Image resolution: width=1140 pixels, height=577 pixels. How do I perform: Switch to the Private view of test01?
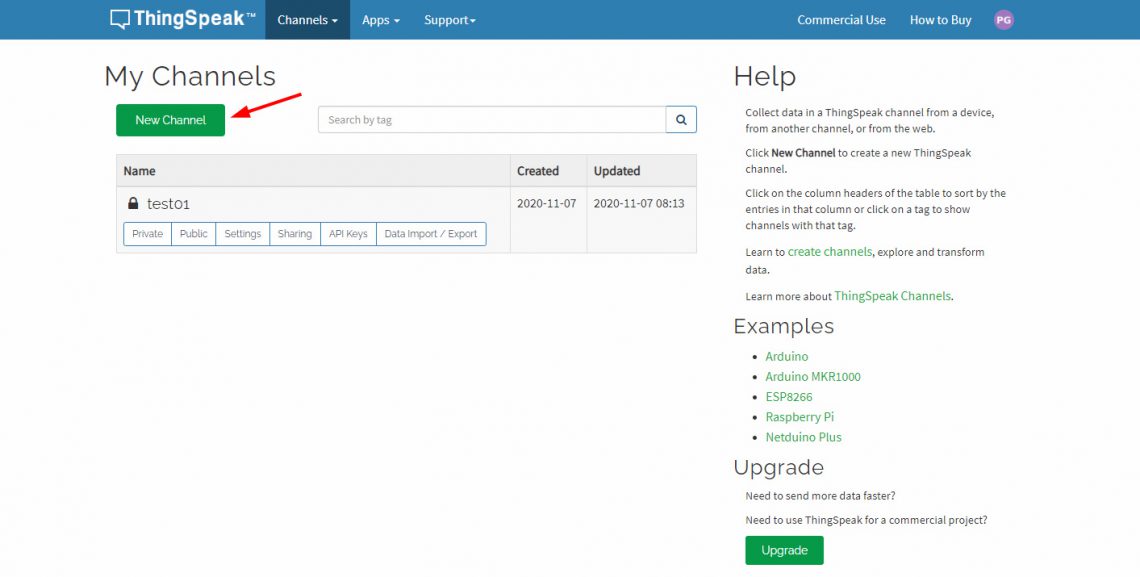pos(147,234)
